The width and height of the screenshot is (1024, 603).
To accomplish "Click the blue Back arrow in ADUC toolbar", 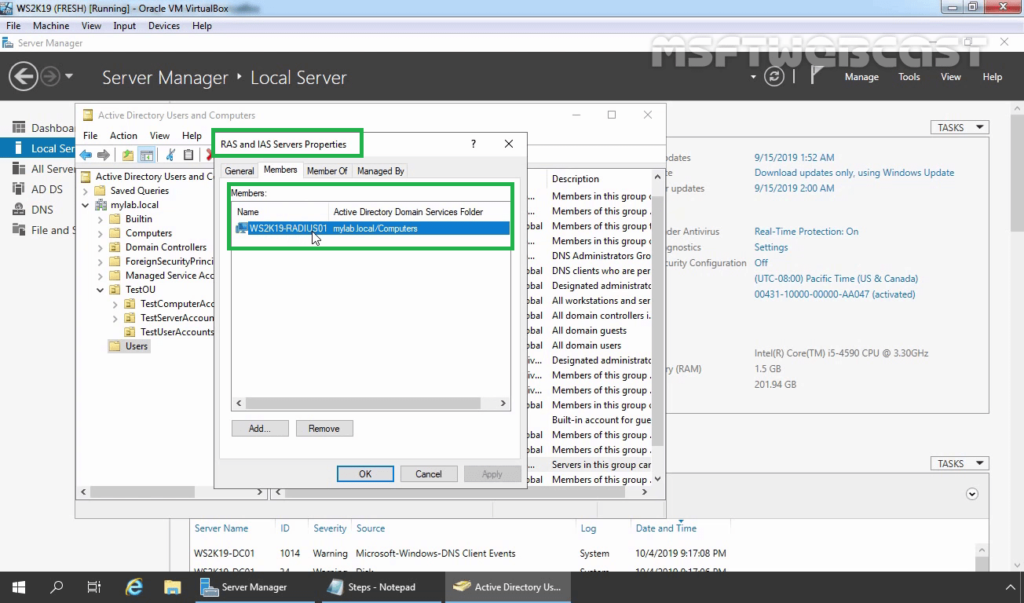I will tap(86, 155).
